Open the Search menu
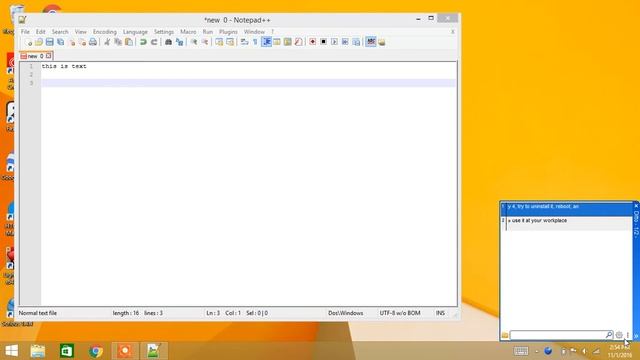This screenshot has width=640, height=360. pyautogui.click(x=60, y=32)
